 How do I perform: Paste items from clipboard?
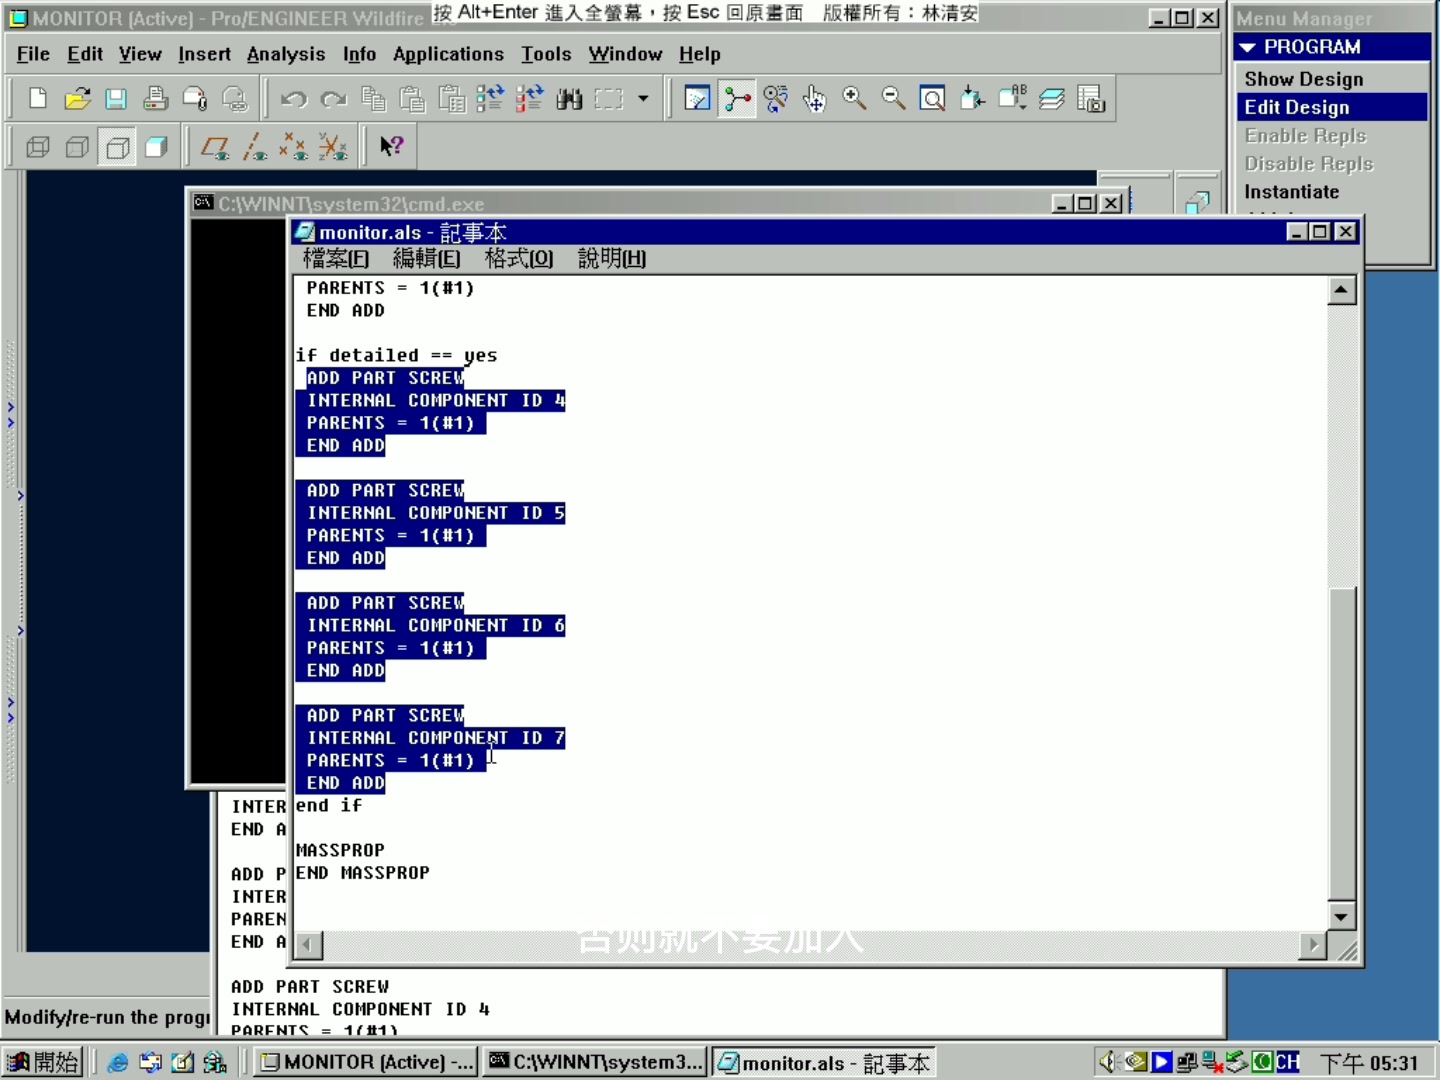pyautogui.click(x=412, y=98)
